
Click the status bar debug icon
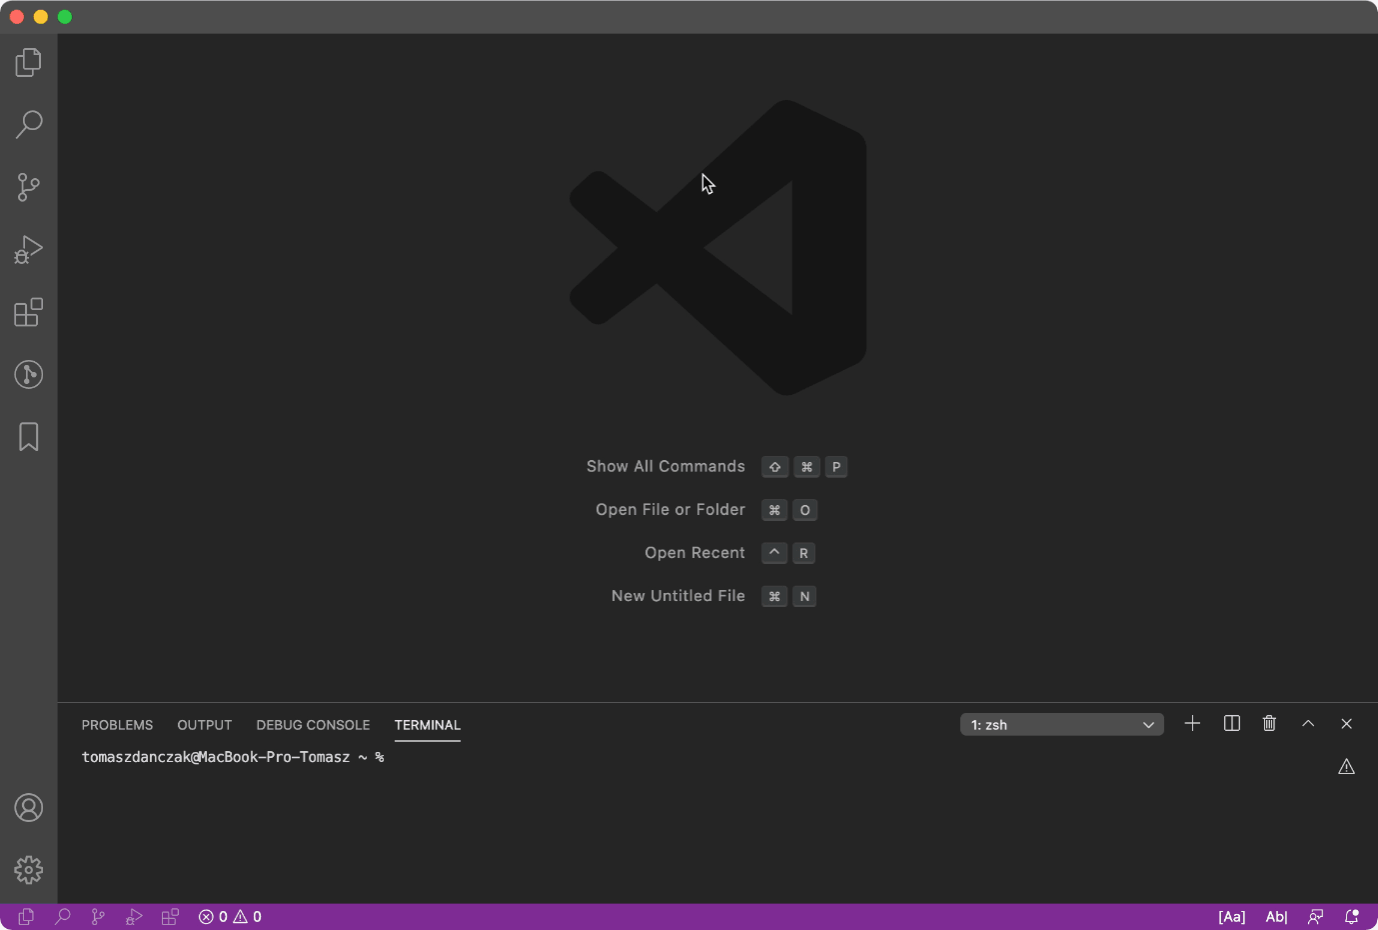pos(134,916)
